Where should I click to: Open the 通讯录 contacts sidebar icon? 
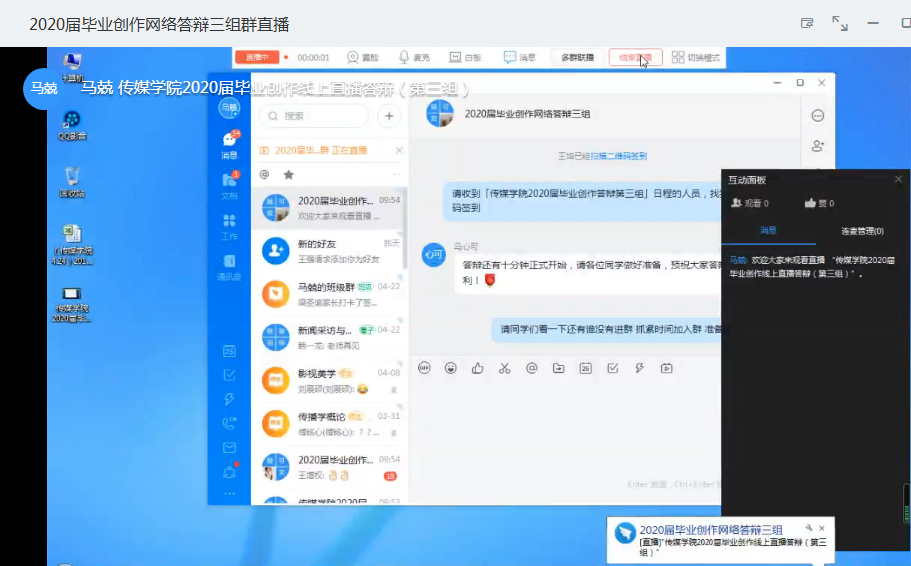click(230, 265)
